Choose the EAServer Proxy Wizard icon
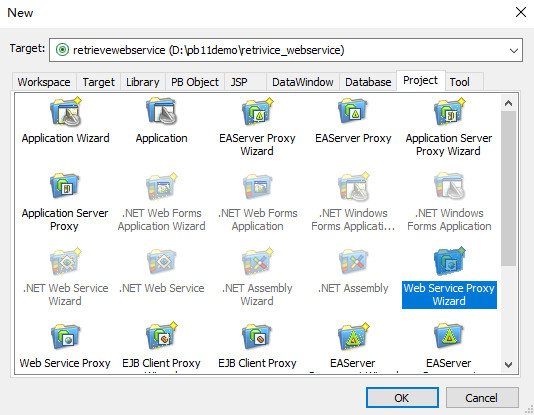Screen dimensions: 534x415 (257, 111)
